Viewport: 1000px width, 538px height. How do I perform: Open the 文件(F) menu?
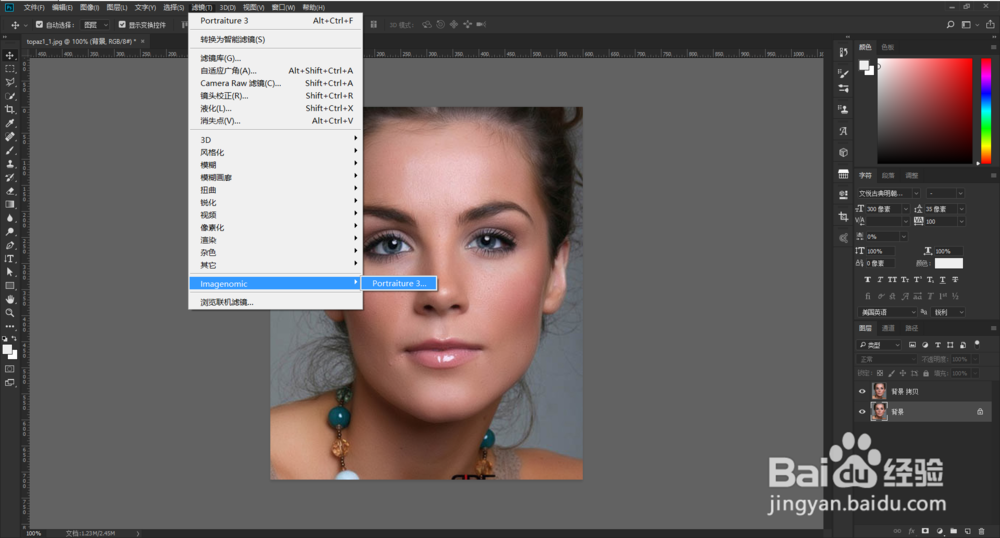(34, 8)
